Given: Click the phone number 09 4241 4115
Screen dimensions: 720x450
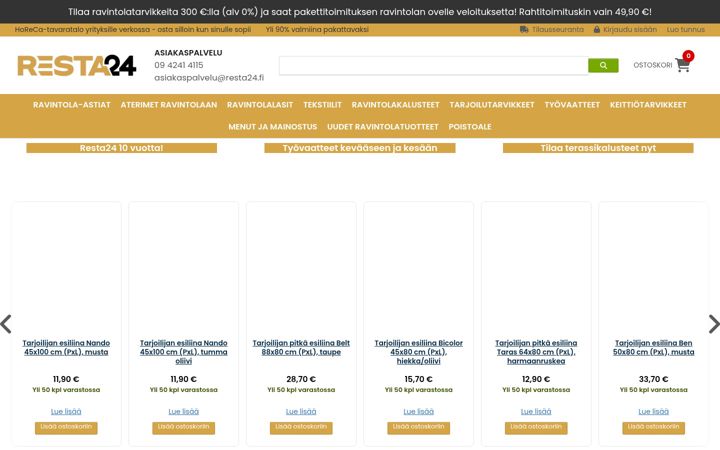Looking at the screenshot, I should (x=179, y=65).
